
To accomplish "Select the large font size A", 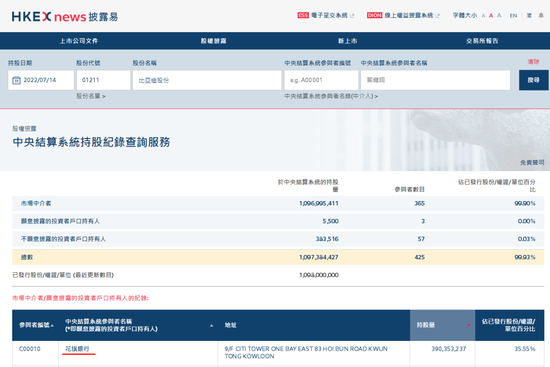I will tap(499, 15).
